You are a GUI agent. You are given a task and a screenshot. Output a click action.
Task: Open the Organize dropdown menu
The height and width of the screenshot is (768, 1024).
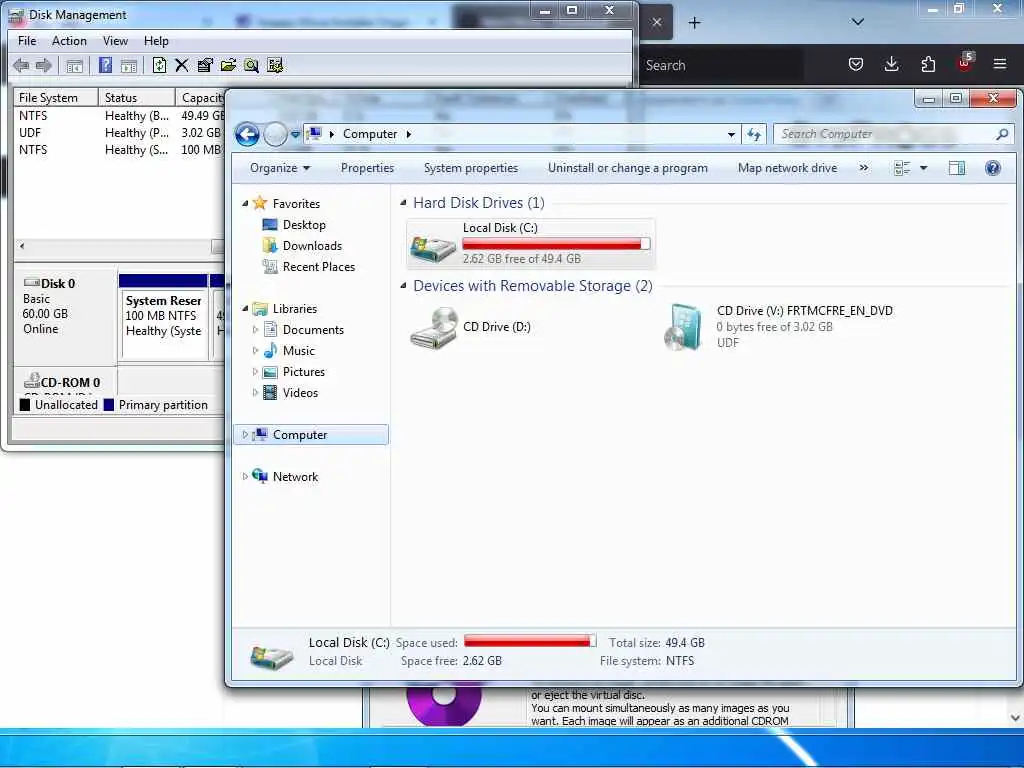(x=280, y=168)
